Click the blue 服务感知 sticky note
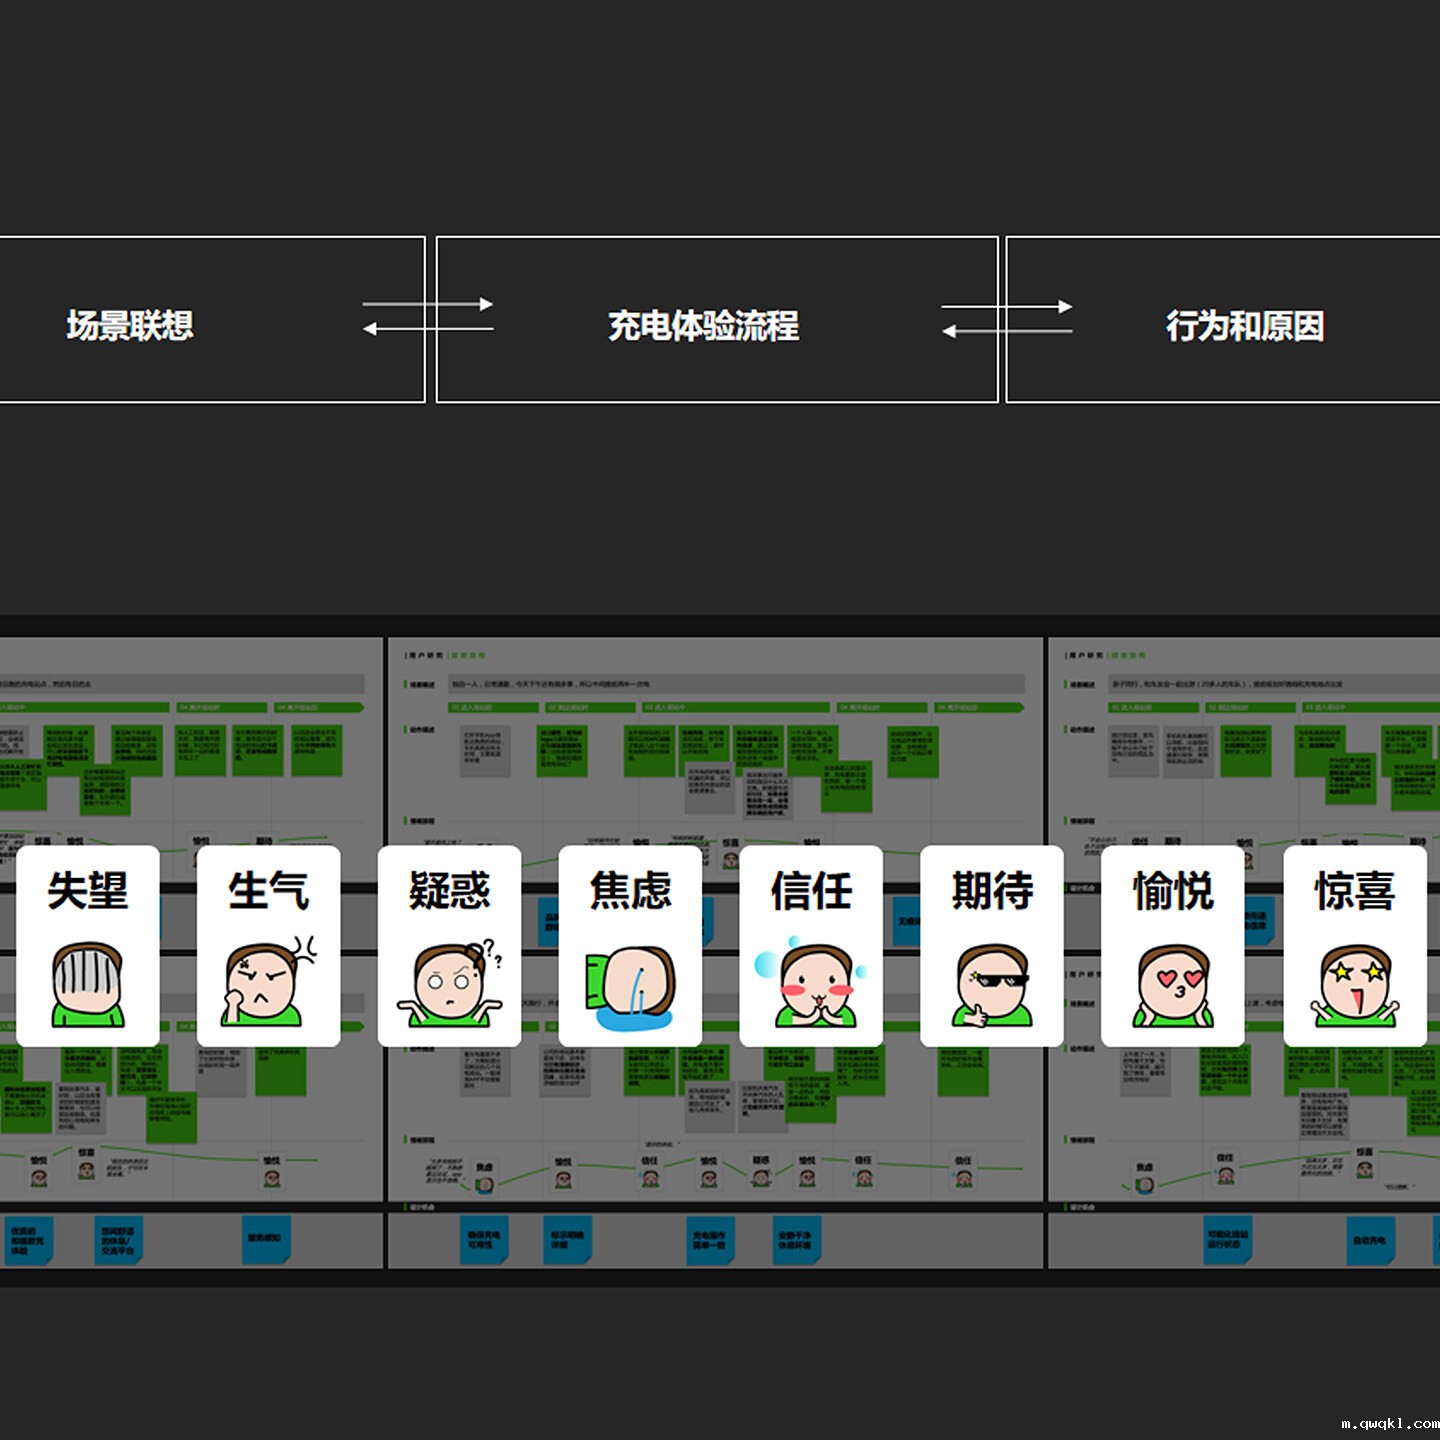The width and height of the screenshot is (1440, 1440). pyautogui.click(x=265, y=1238)
